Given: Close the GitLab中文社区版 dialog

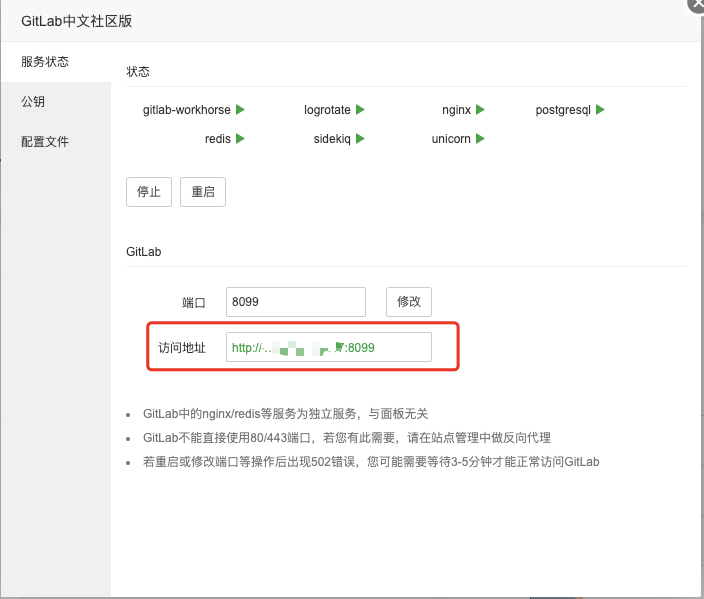Looking at the screenshot, I should coord(696,4).
